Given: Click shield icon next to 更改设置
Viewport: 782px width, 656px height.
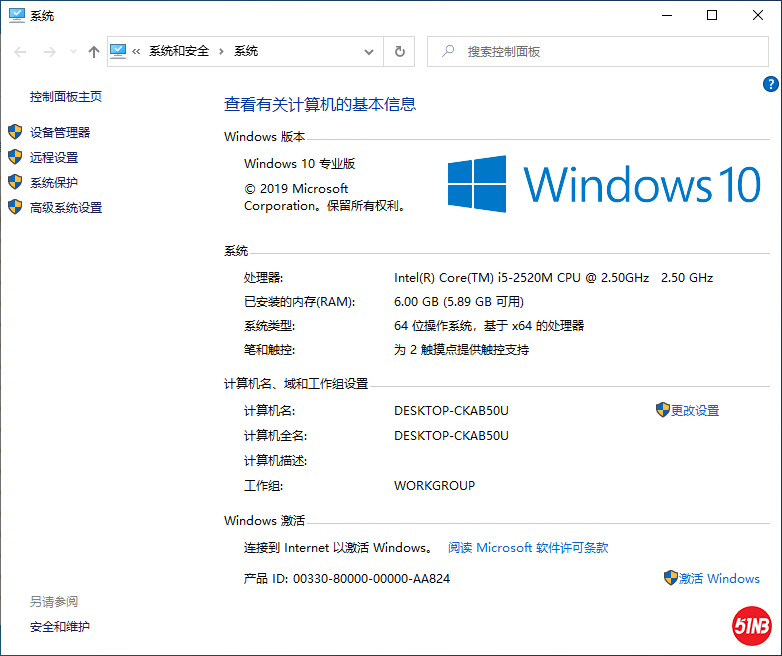Looking at the screenshot, I should click(x=662, y=410).
